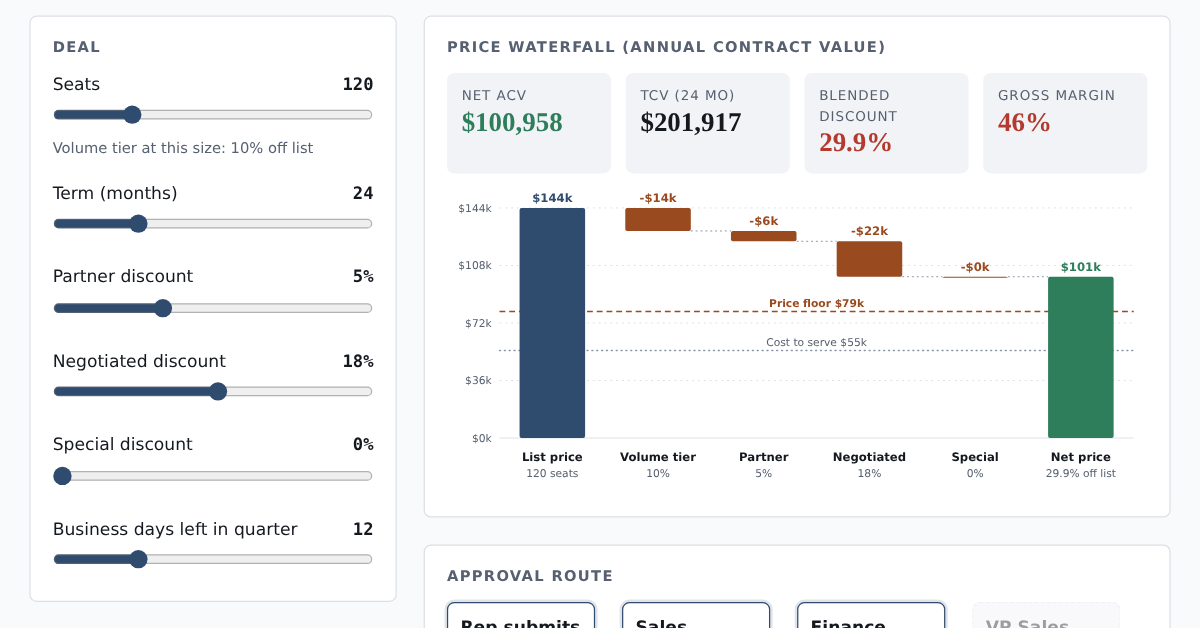
Task: Open the Net ACV $100,958 card
Action: point(529,123)
